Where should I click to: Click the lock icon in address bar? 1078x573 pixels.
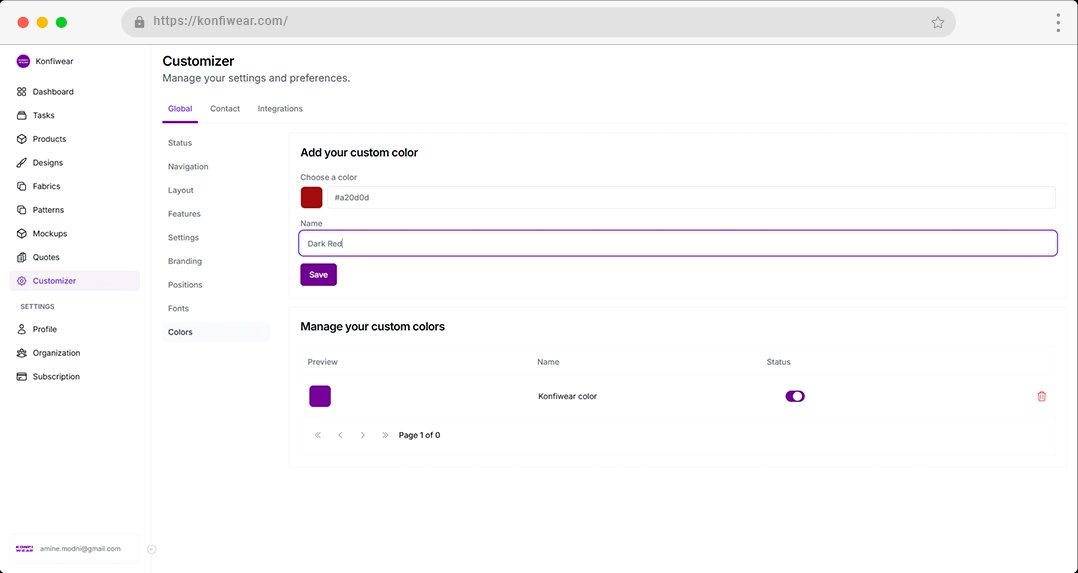140,22
